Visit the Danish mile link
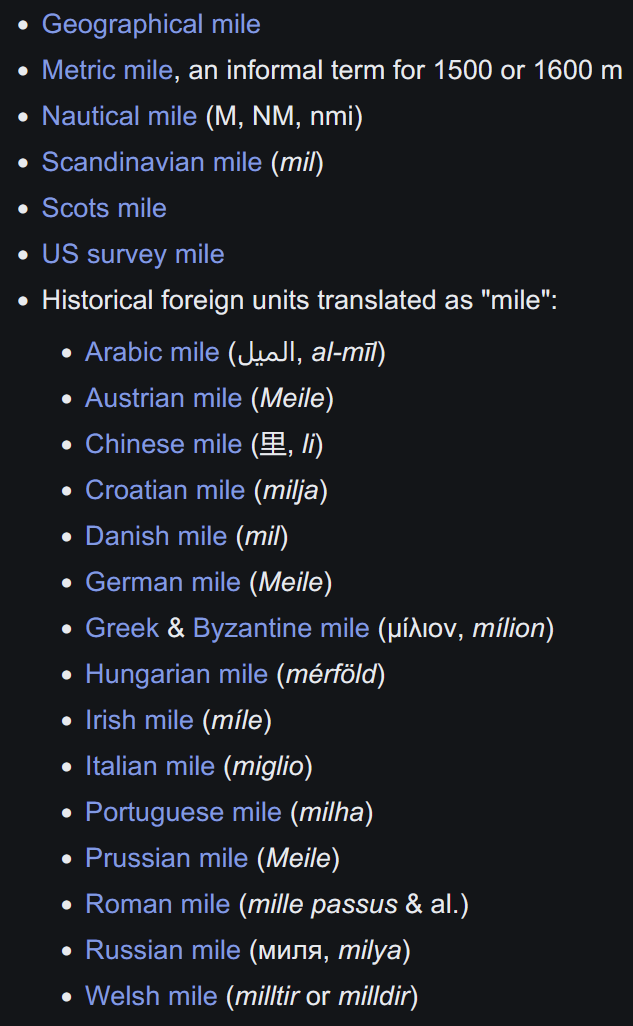Image resolution: width=633 pixels, height=1026 pixels. pyautogui.click(x=156, y=536)
